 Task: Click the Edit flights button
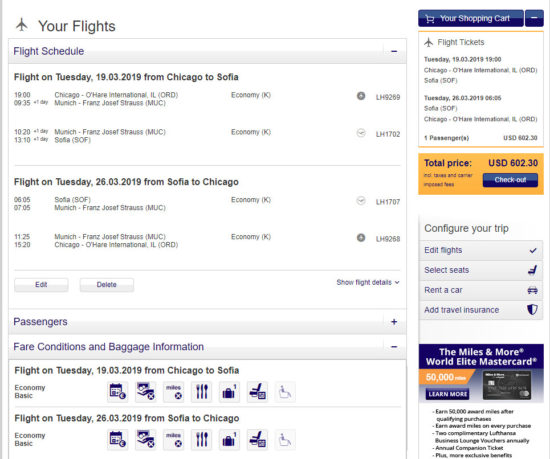pos(481,250)
